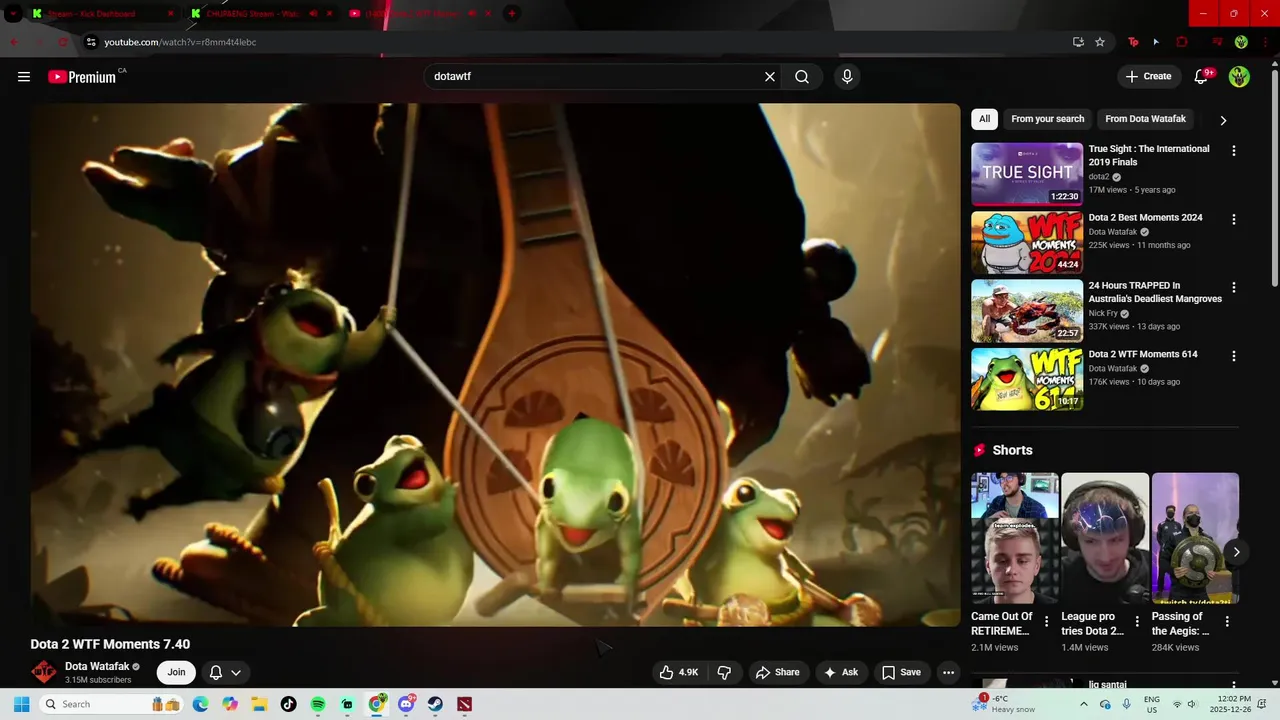Select the From Dota Watafak chip
Viewport: 1280px width, 720px height.
1145,119
